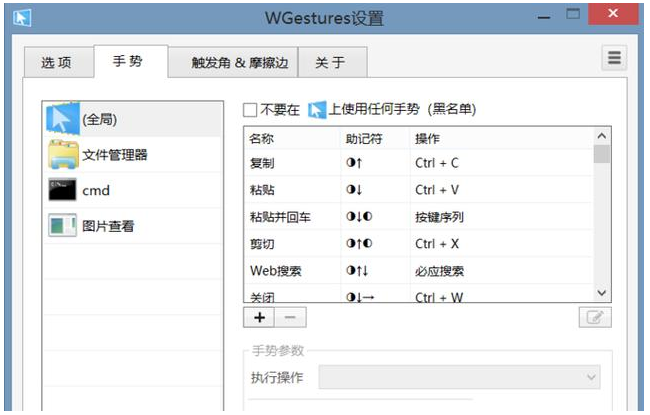This screenshot has height=415, width=650.
Task: Select the 剪切 gesture row
Action: pos(419,244)
